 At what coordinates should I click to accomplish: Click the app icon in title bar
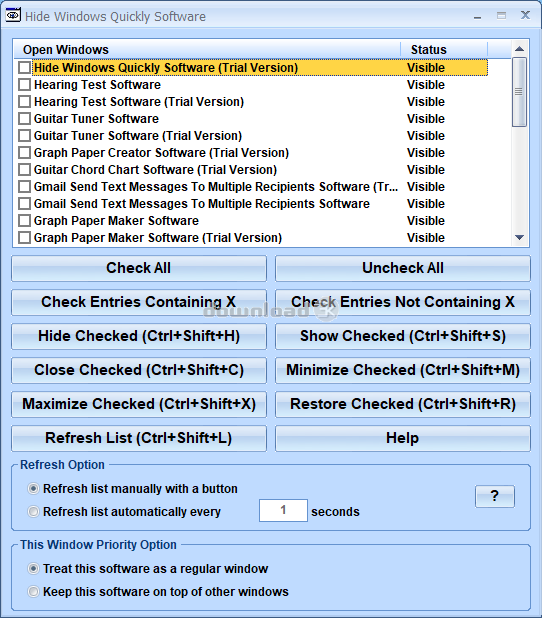13,16
